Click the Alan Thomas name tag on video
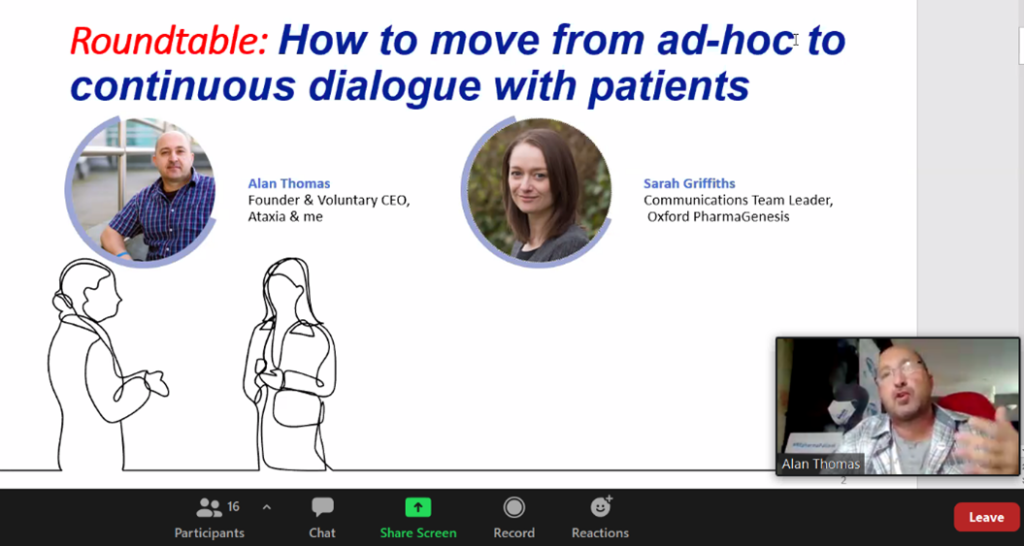Screen dimensions: 1024x546 820,464
